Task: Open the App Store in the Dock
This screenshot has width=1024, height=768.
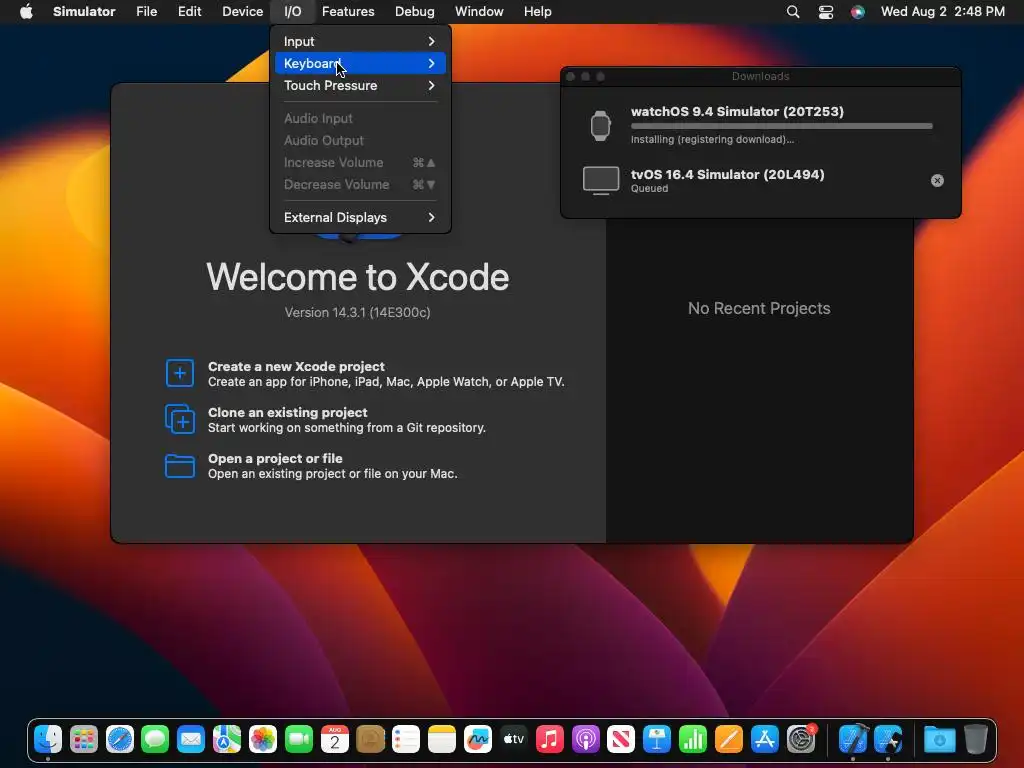Action: pyautogui.click(x=764, y=739)
